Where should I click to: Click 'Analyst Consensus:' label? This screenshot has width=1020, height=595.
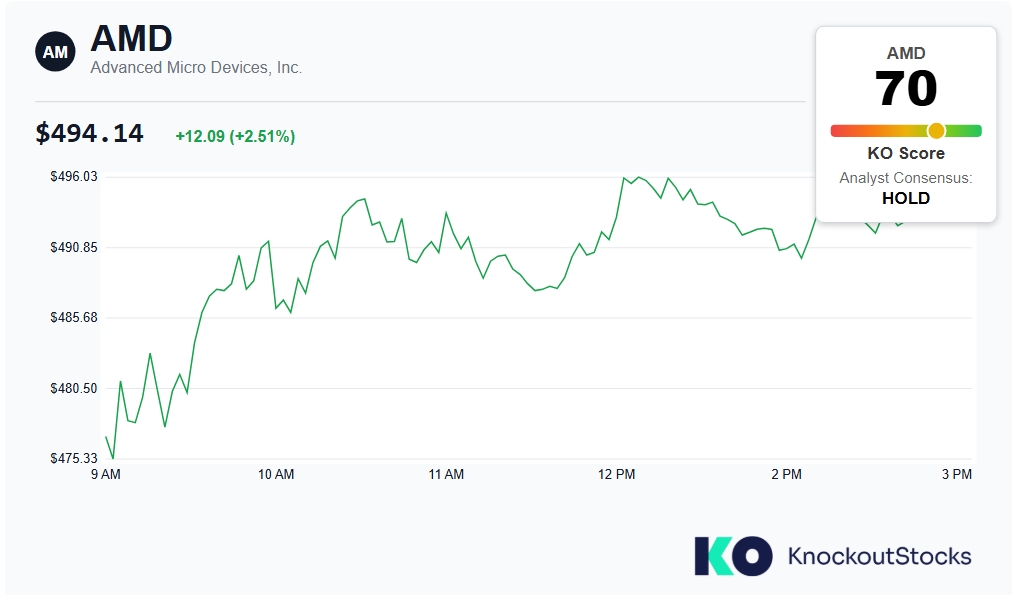[906, 178]
